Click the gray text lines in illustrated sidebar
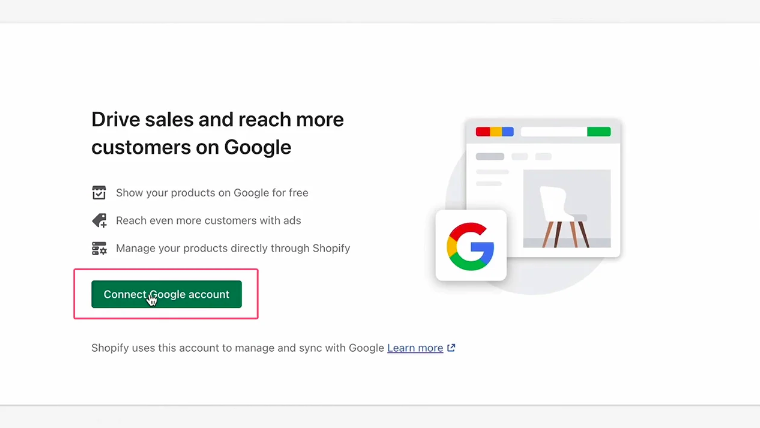 [491, 178]
